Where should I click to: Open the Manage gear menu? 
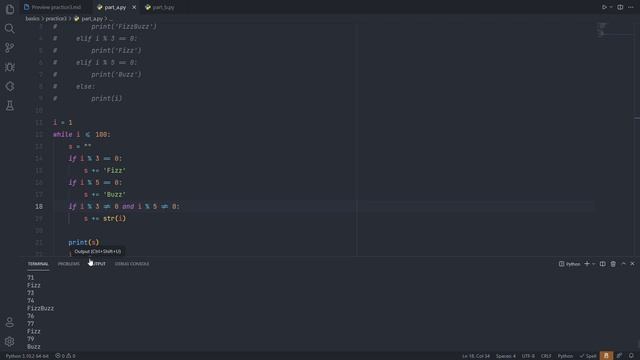pos(10,341)
